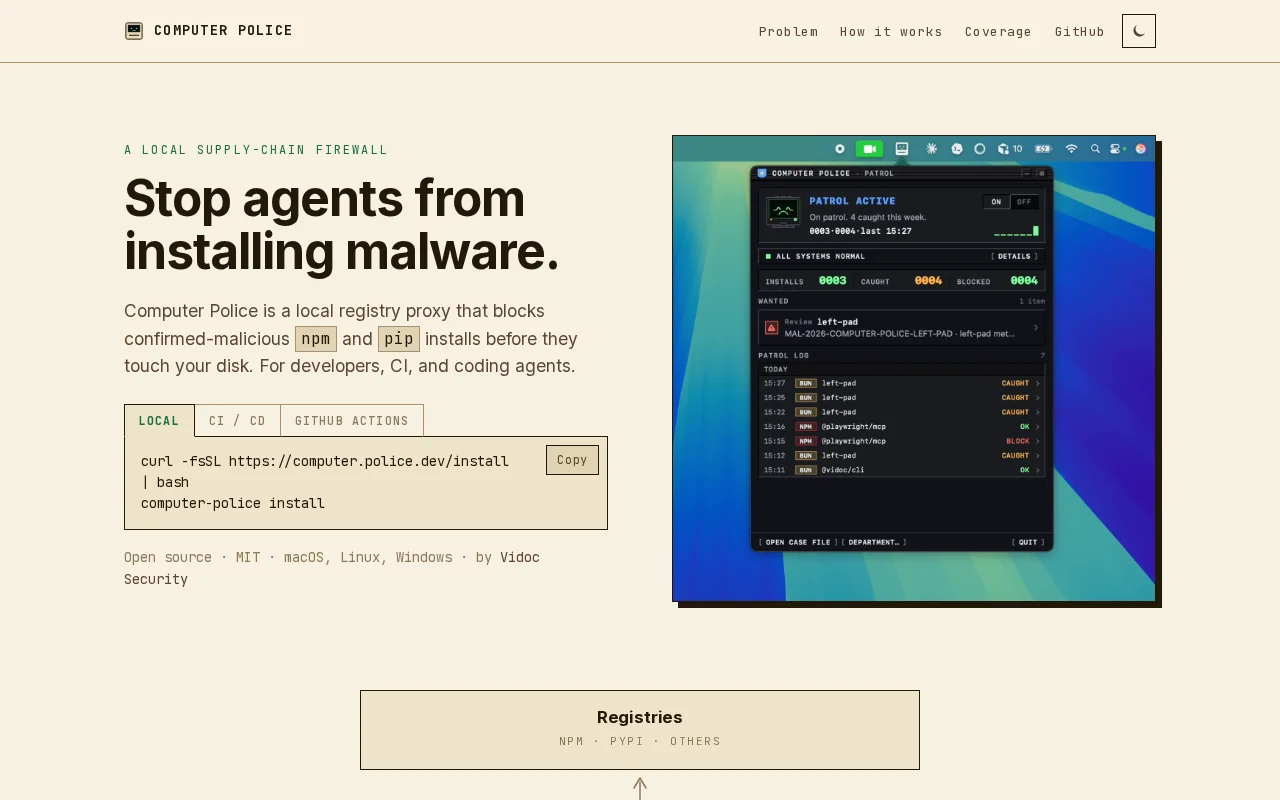The image size is (1280, 800).
Task: Click the @vidoc/cli package name
Action: point(843,470)
